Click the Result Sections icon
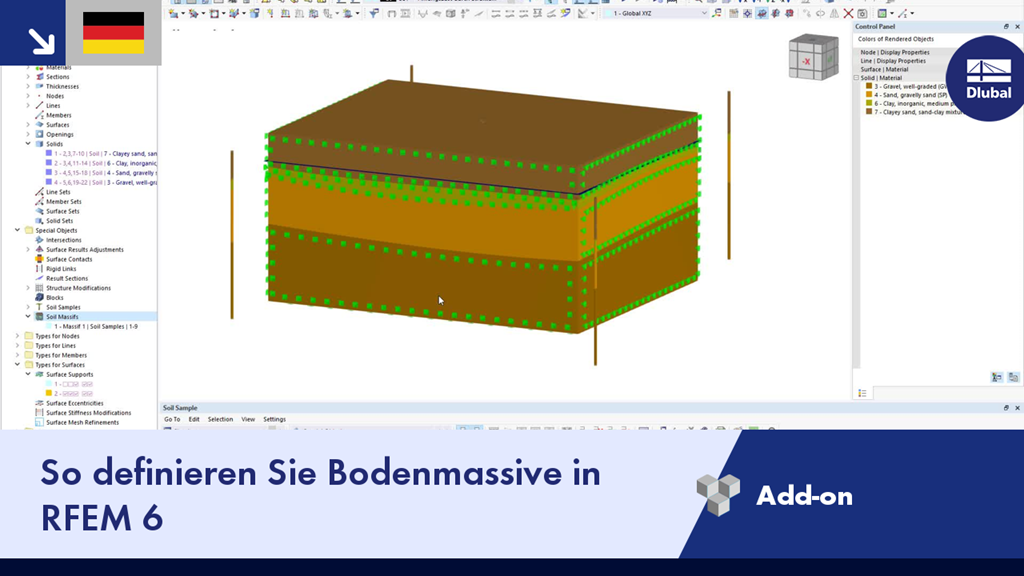Image resolution: width=1024 pixels, height=576 pixels. (39, 278)
